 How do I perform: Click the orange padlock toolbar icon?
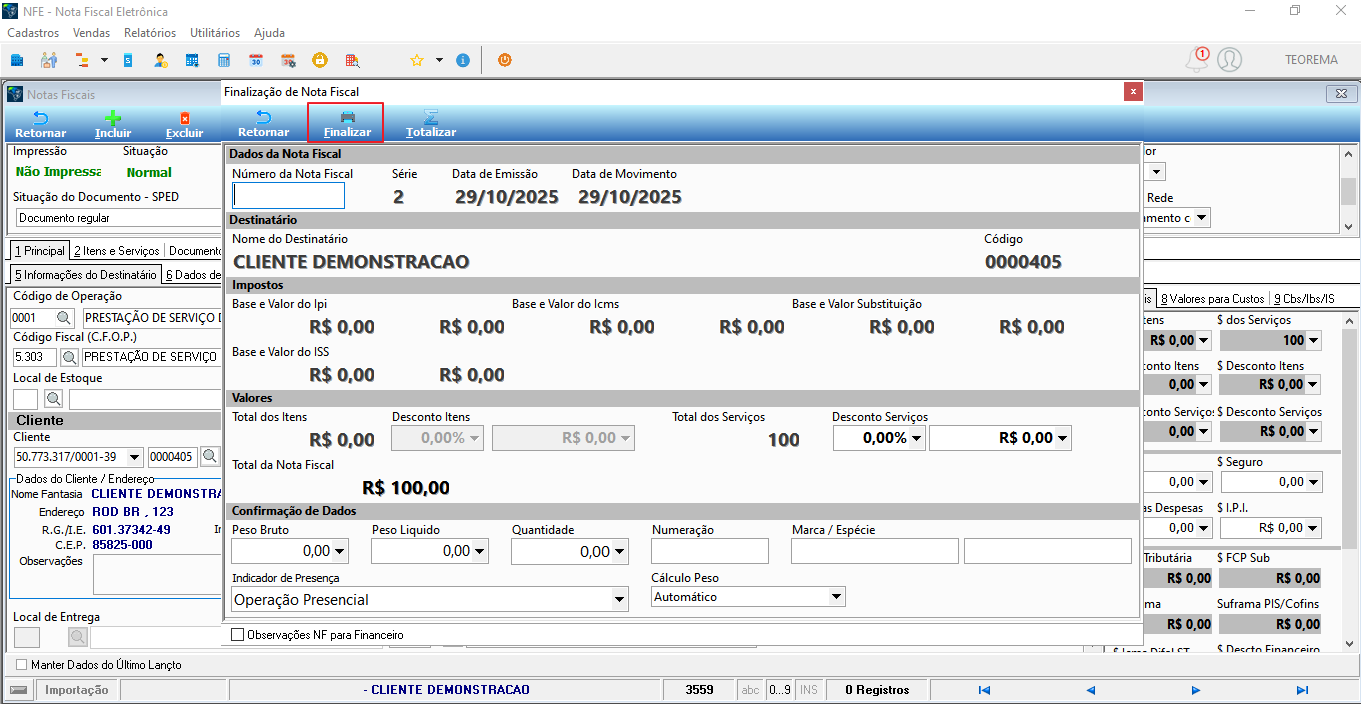pyautogui.click(x=320, y=60)
